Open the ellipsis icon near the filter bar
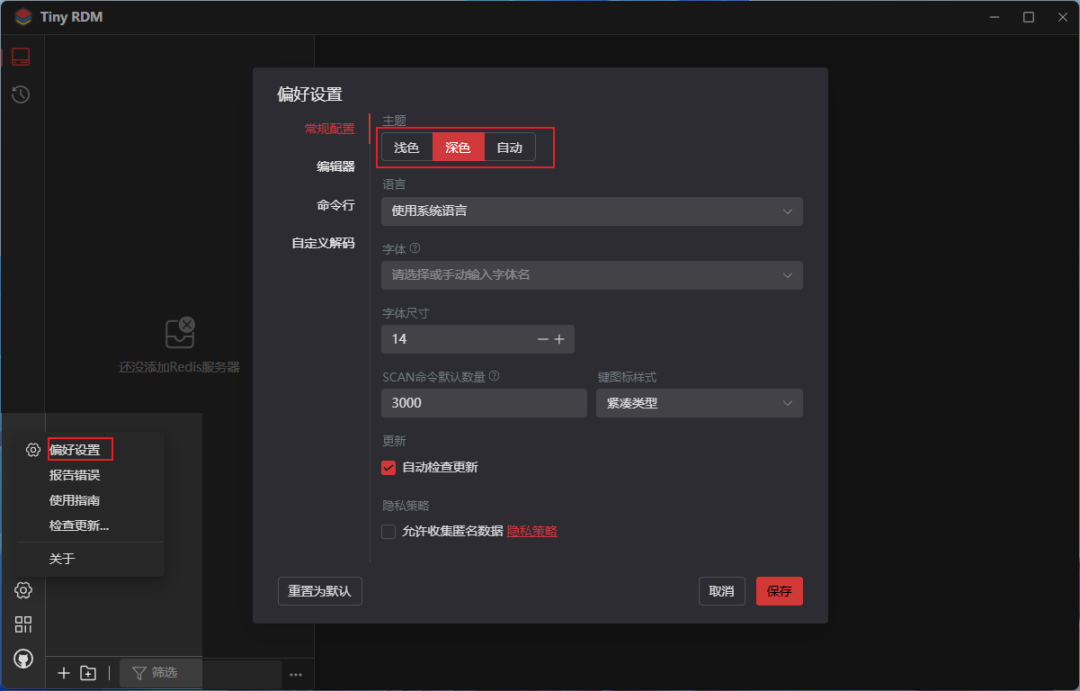Image resolution: width=1080 pixels, height=691 pixels. pyautogui.click(x=296, y=675)
